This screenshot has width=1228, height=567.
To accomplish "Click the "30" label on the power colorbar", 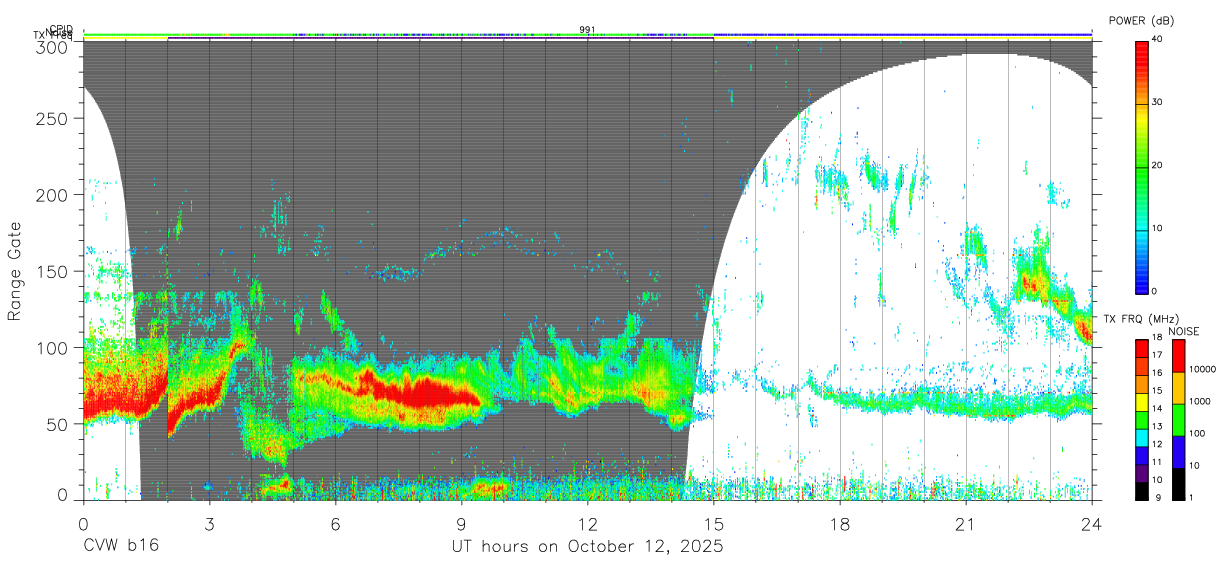I will (x=1158, y=103).
